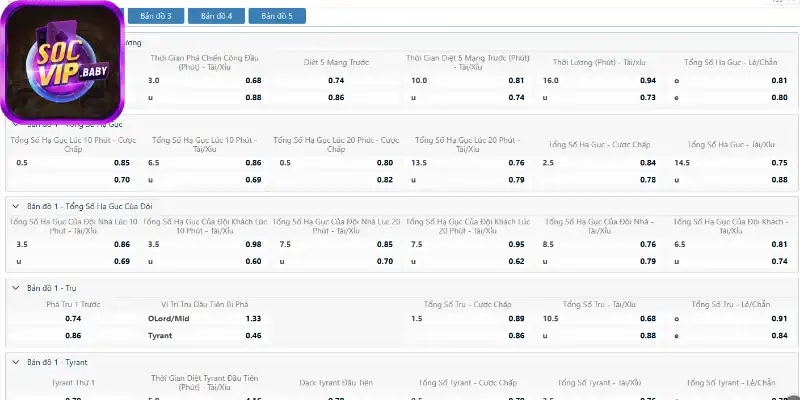Select 7.5 over odds 0.95 for Đội Khách 20 Phút
Image resolution: width=800 pixels, height=400 pixels.
click(468, 243)
